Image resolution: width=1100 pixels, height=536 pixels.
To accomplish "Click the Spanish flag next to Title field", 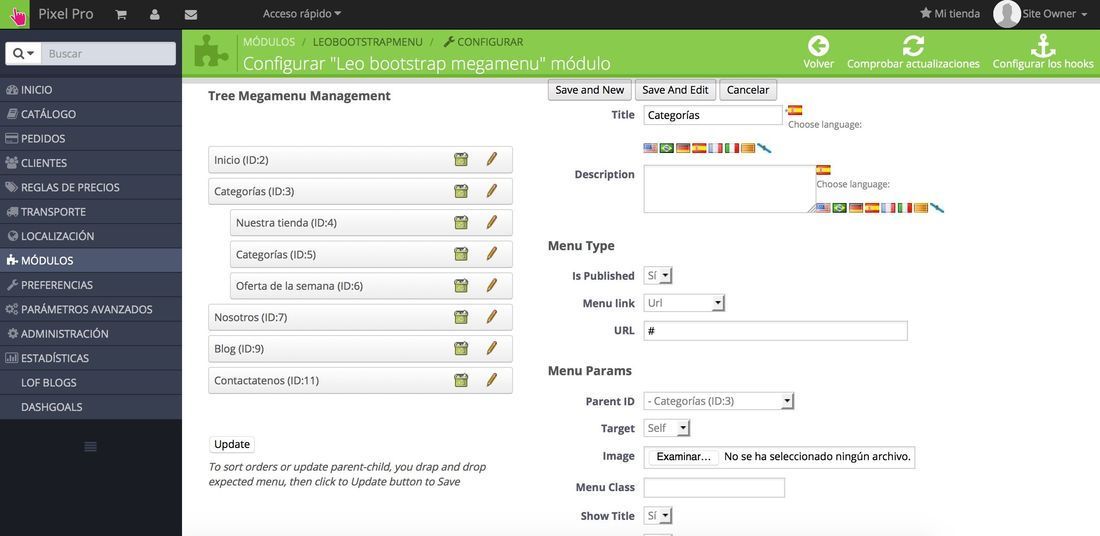I will coord(795,110).
